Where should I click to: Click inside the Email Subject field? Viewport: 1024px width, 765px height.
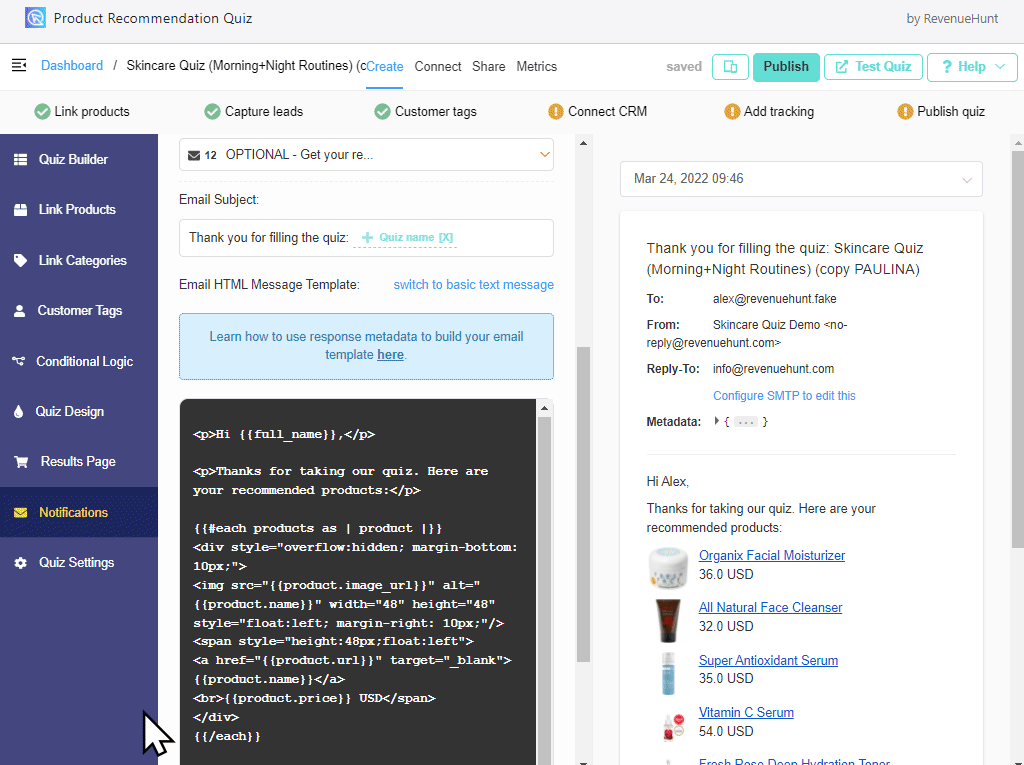366,238
